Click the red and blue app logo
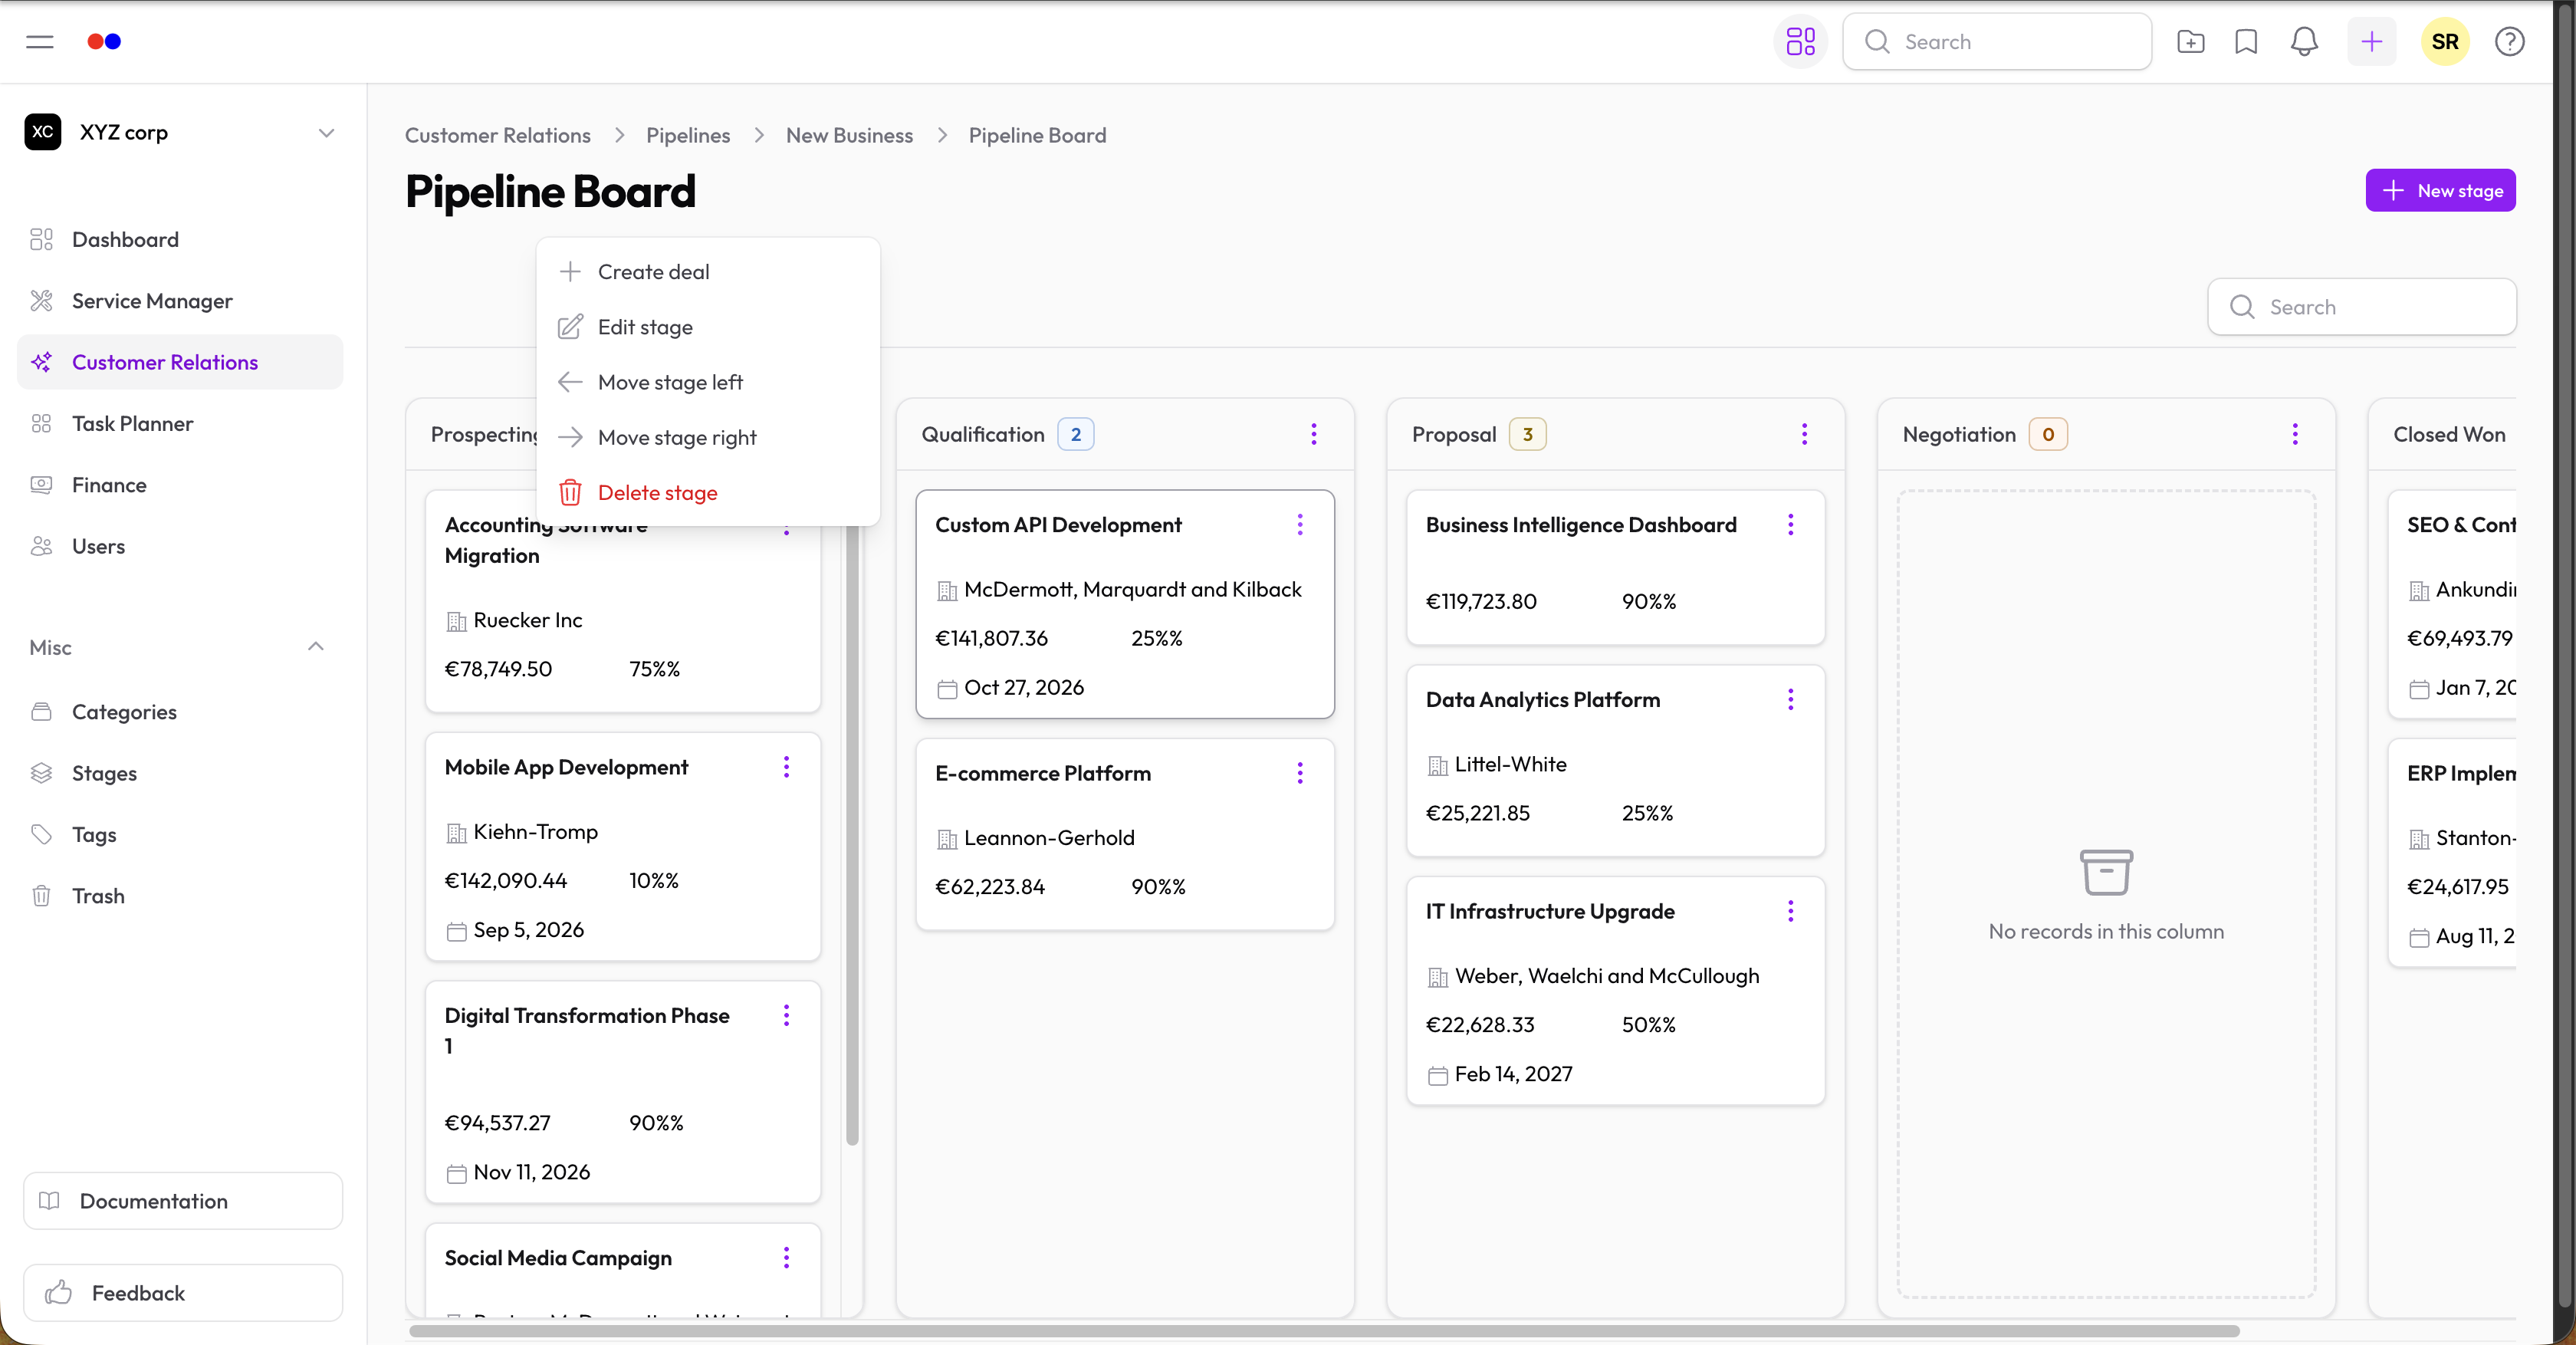 104,42
